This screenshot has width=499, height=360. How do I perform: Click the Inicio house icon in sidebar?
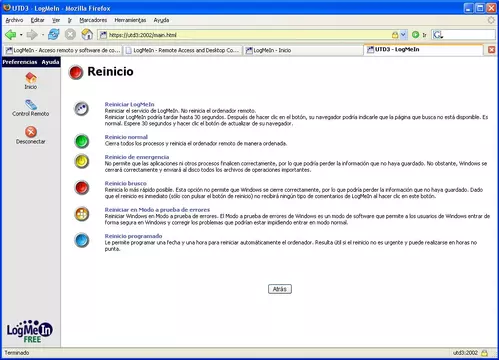coord(31,78)
